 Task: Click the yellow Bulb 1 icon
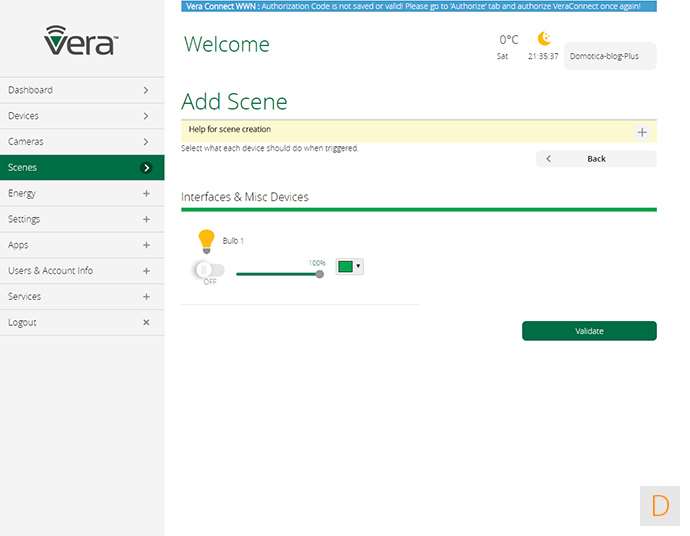206,240
